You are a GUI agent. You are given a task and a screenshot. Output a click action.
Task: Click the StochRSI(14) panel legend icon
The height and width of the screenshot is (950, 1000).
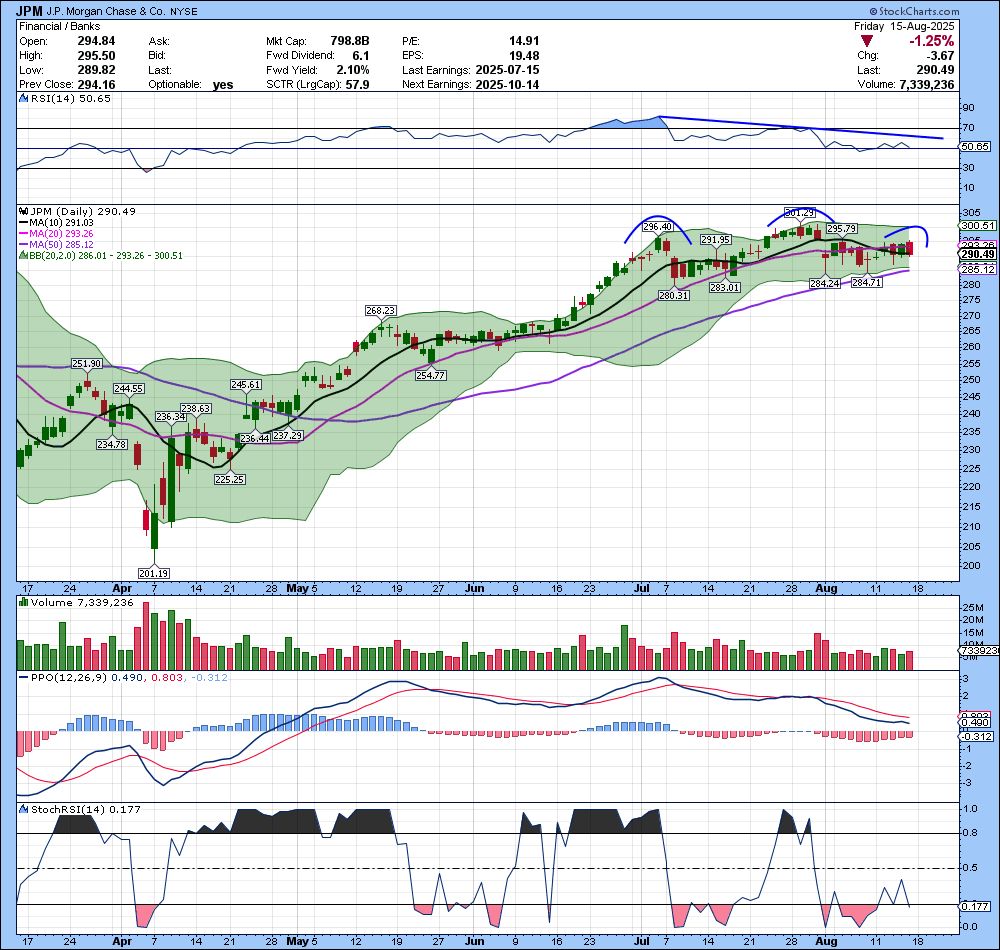click(24, 810)
